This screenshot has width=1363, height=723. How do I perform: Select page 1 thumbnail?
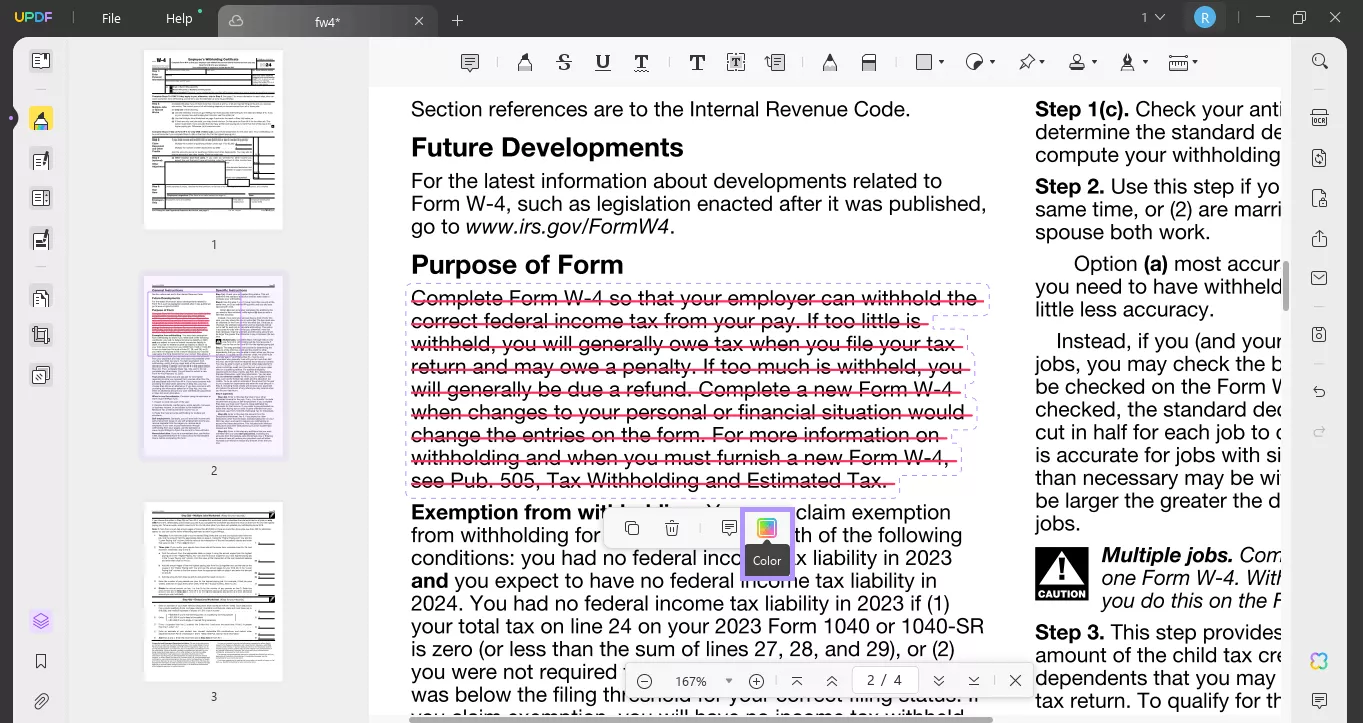click(213, 139)
